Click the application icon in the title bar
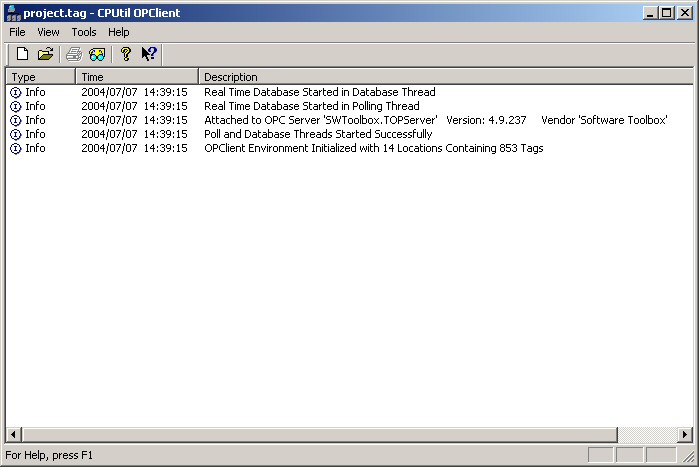 coord(12,13)
